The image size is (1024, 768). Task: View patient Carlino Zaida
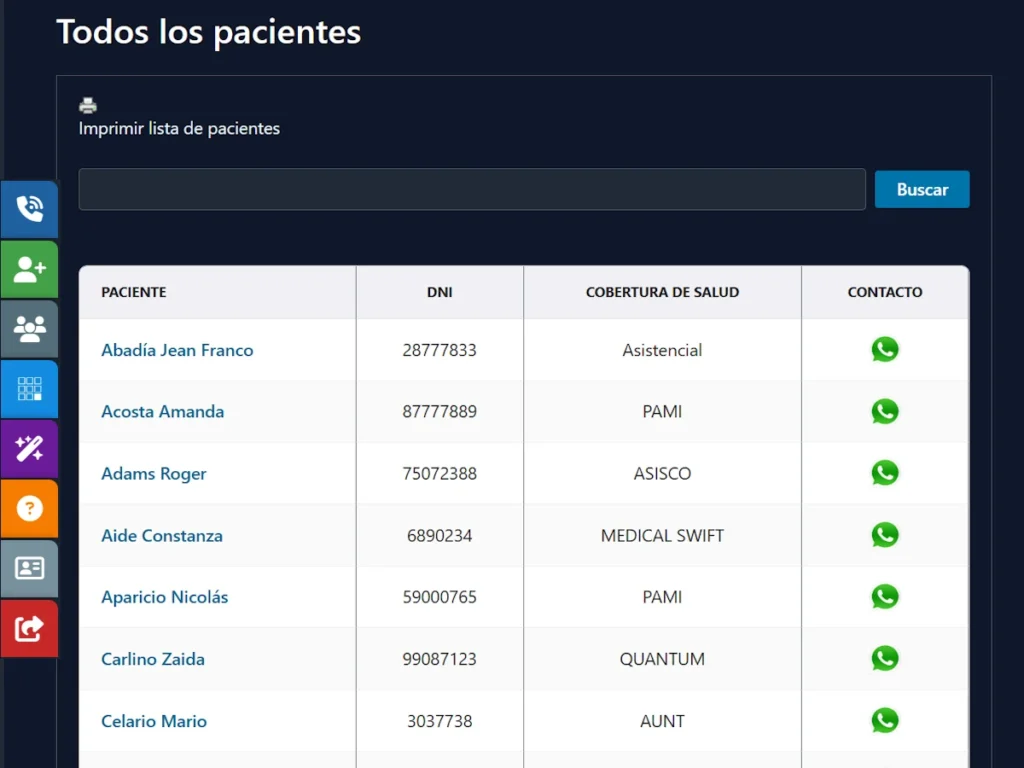(x=153, y=659)
